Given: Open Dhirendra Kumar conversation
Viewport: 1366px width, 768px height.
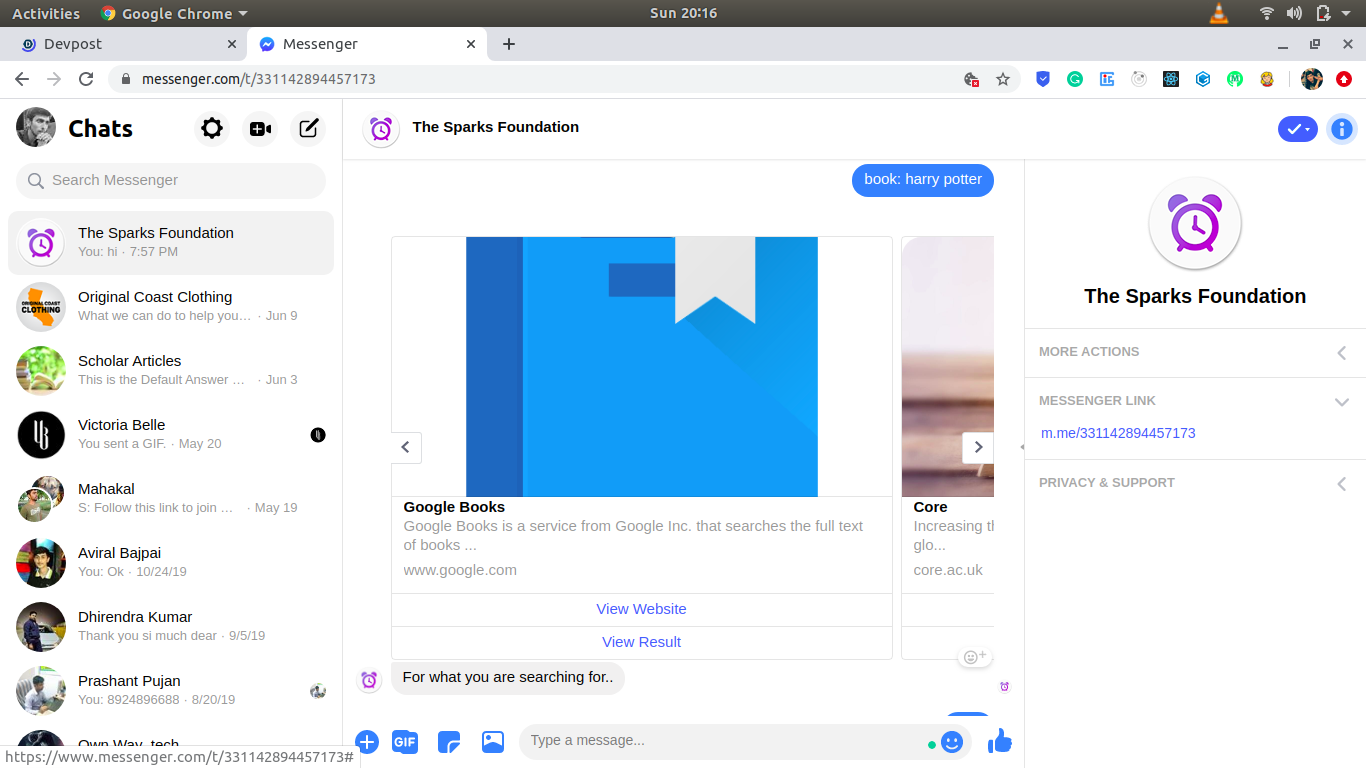Looking at the screenshot, I should click(x=171, y=626).
